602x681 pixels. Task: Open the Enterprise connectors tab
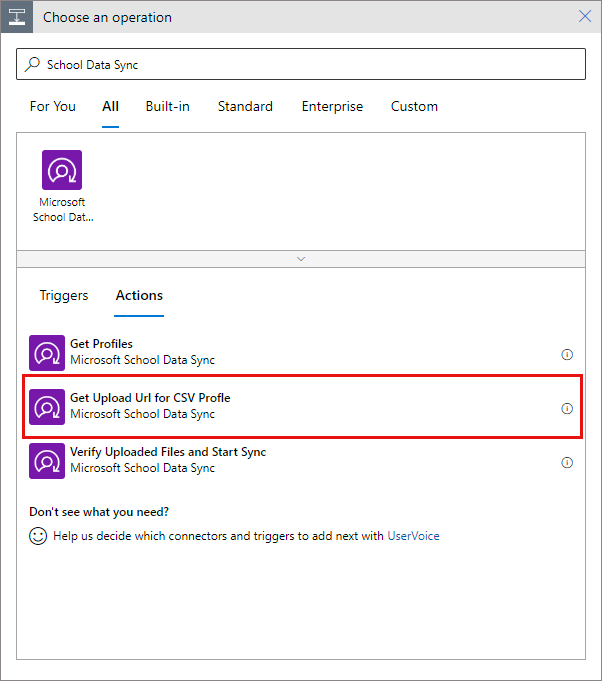point(332,106)
